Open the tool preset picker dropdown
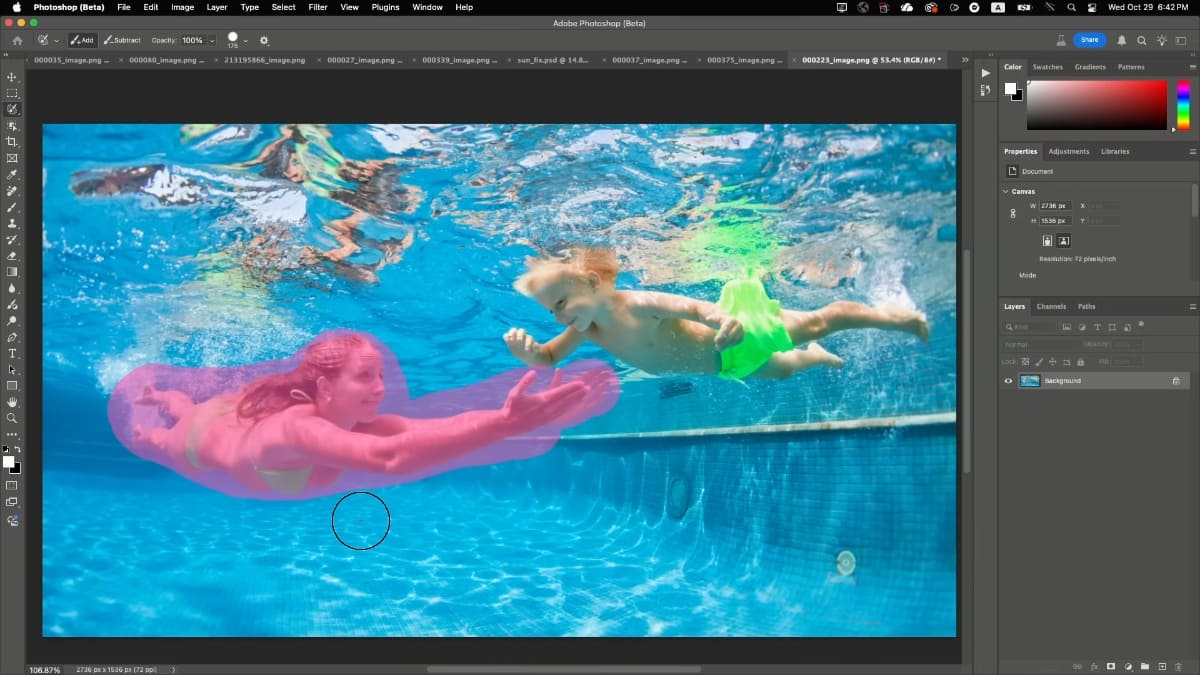The width and height of the screenshot is (1200, 675). [x=56, y=41]
